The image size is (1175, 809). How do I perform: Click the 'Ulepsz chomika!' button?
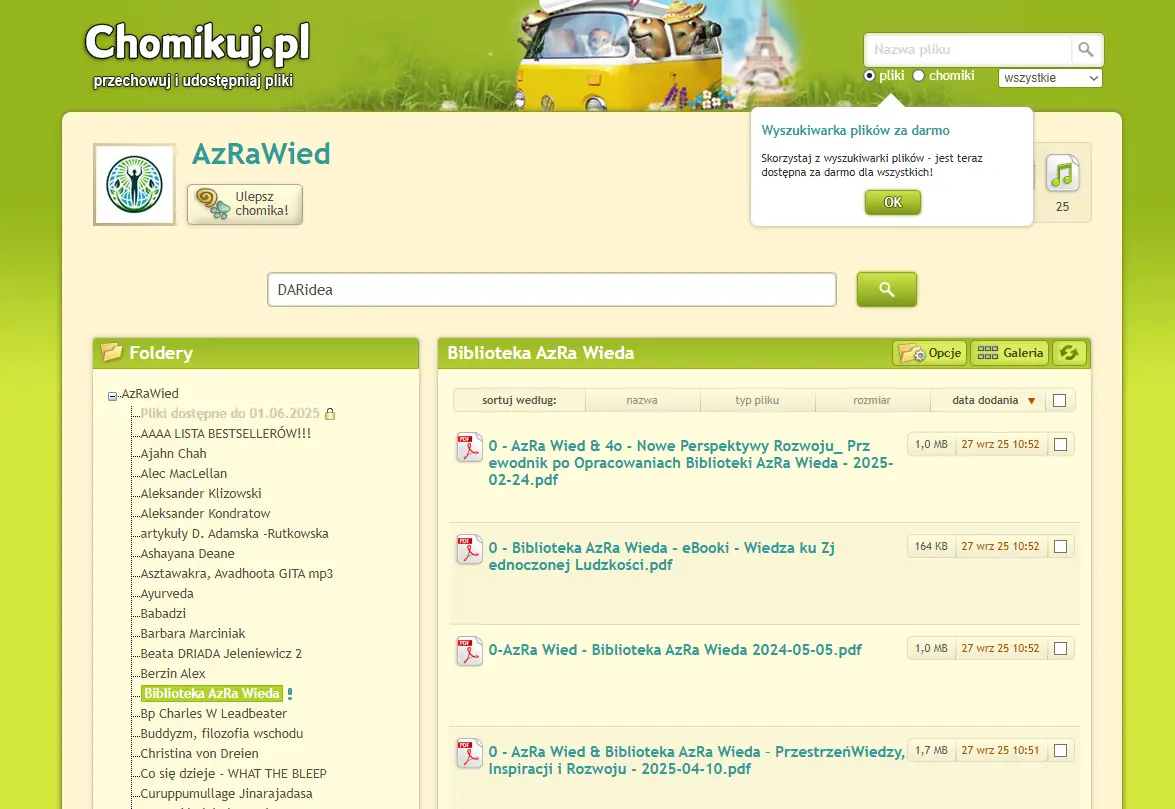point(245,204)
